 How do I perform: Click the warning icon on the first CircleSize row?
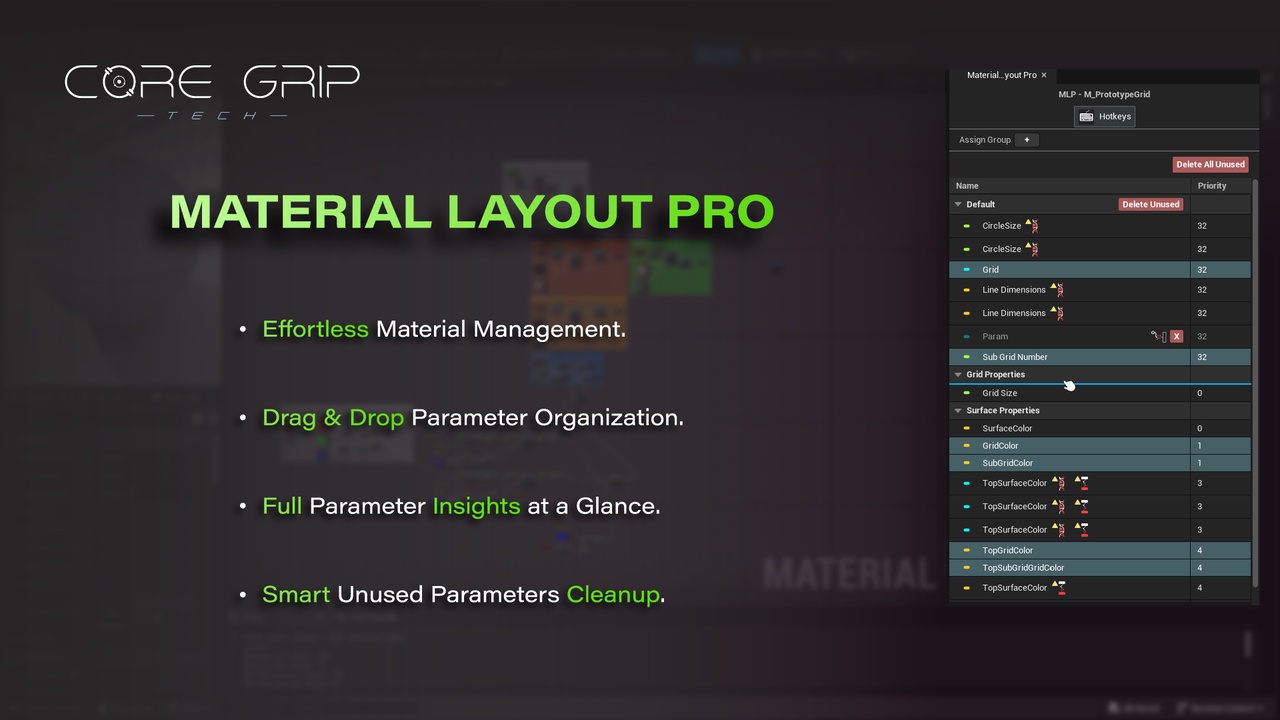click(x=1032, y=225)
